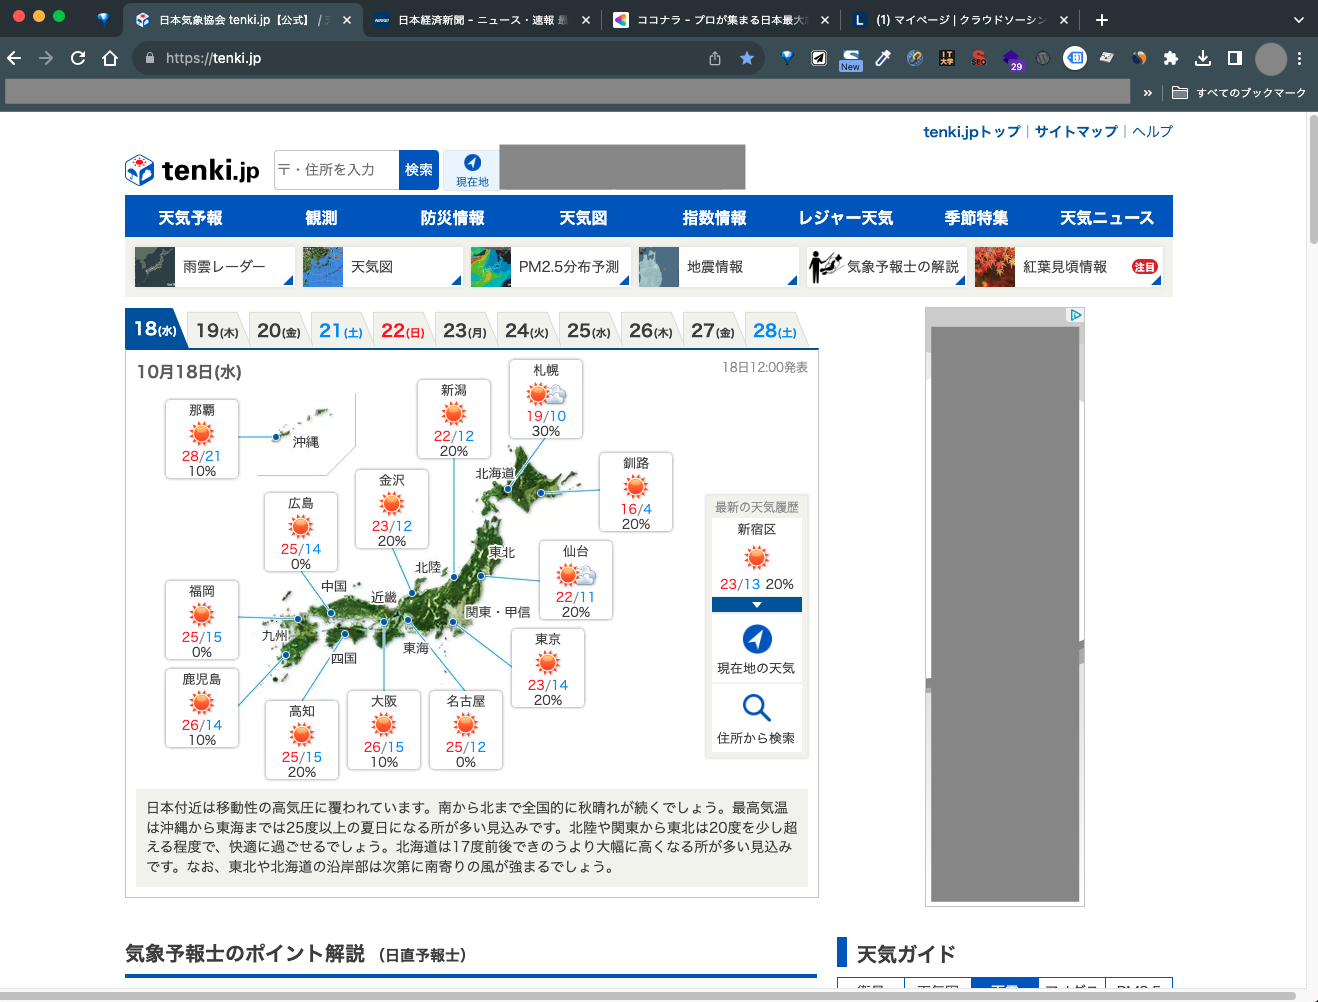Screen dimensions: 1318x1002
Task: Click the tenki.jp logo icon
Action: click(140, 170)
